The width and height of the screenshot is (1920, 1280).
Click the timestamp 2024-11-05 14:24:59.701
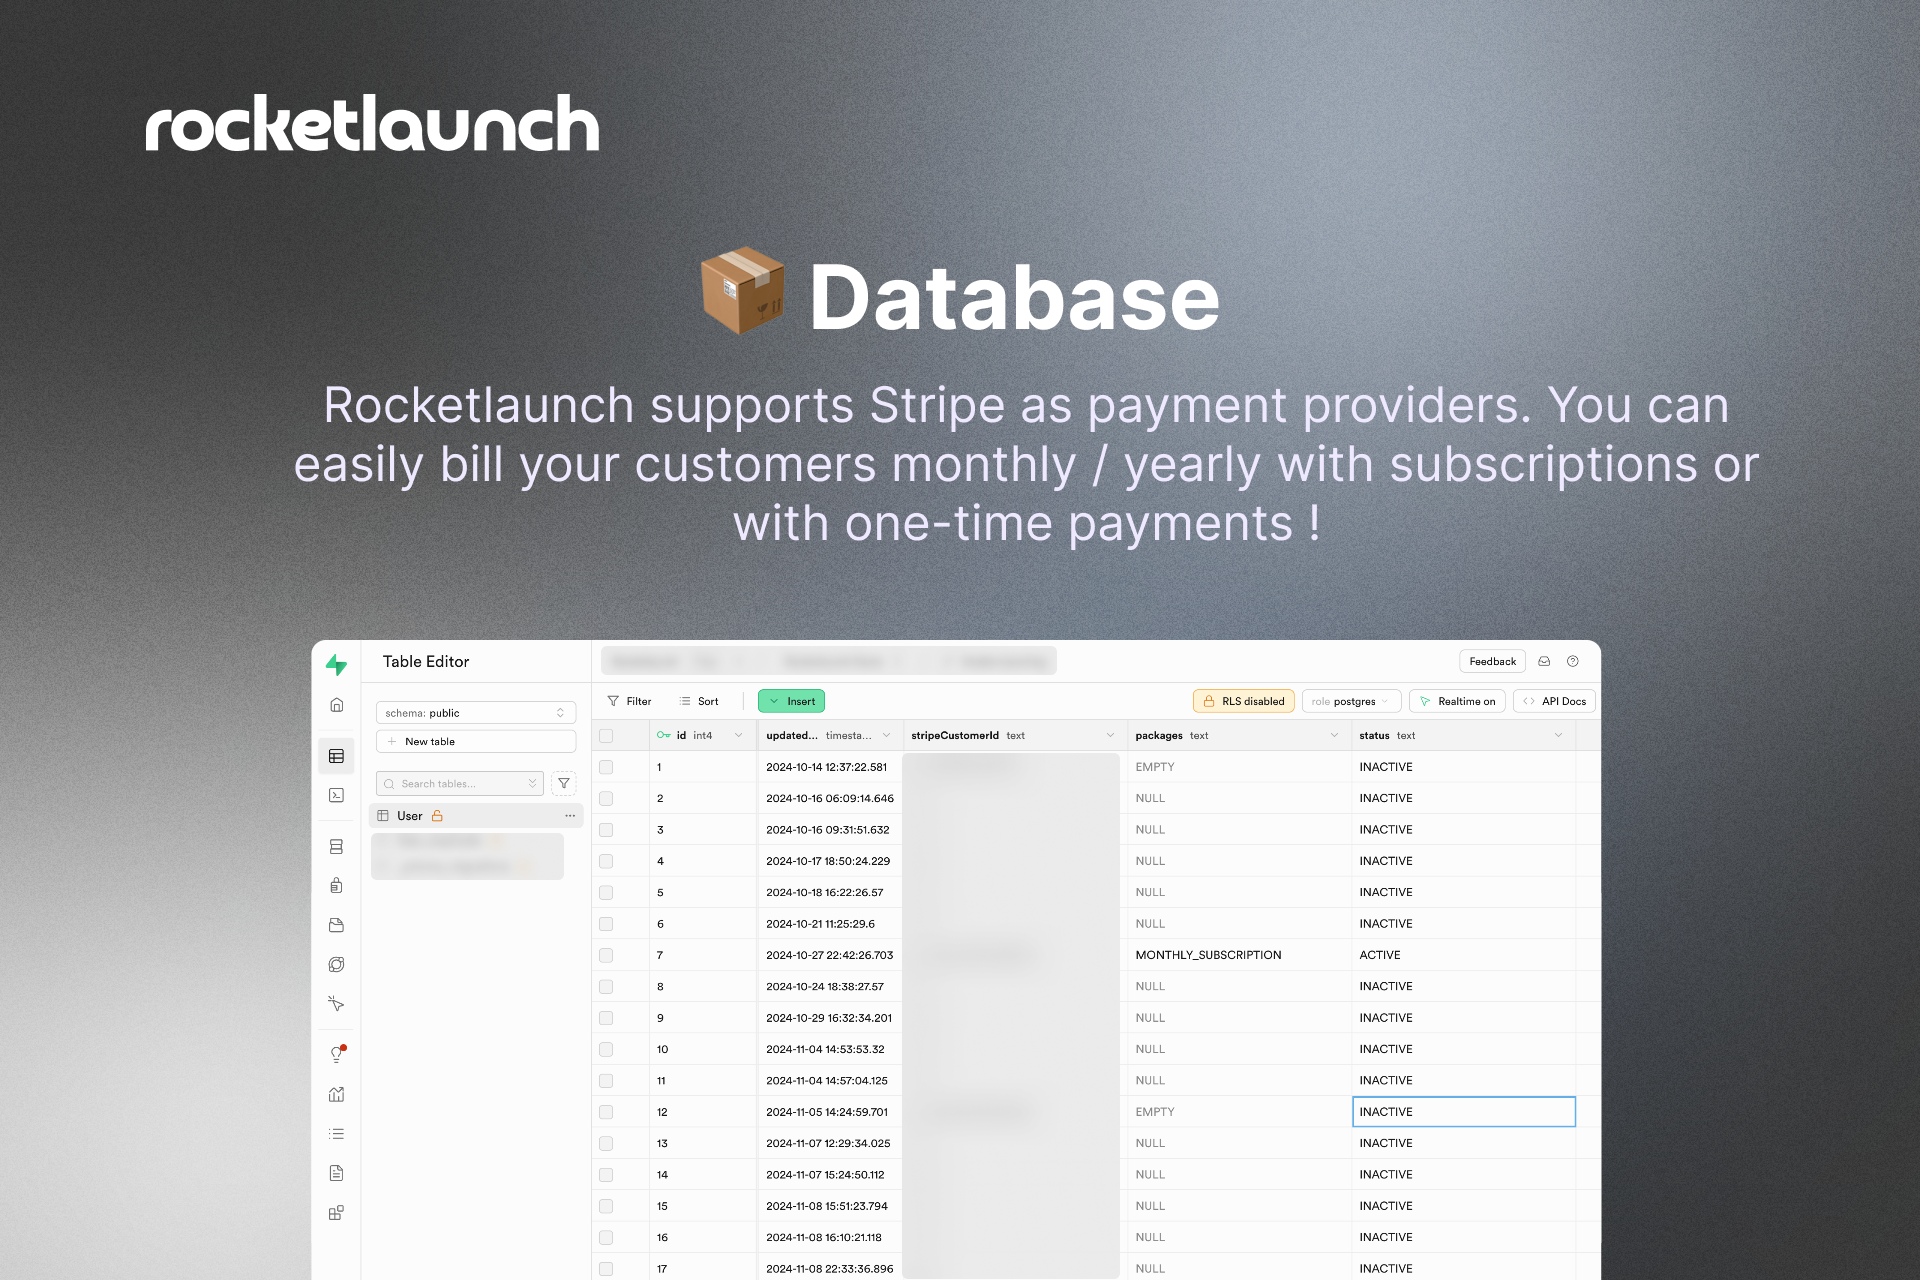click(826, 1112)
